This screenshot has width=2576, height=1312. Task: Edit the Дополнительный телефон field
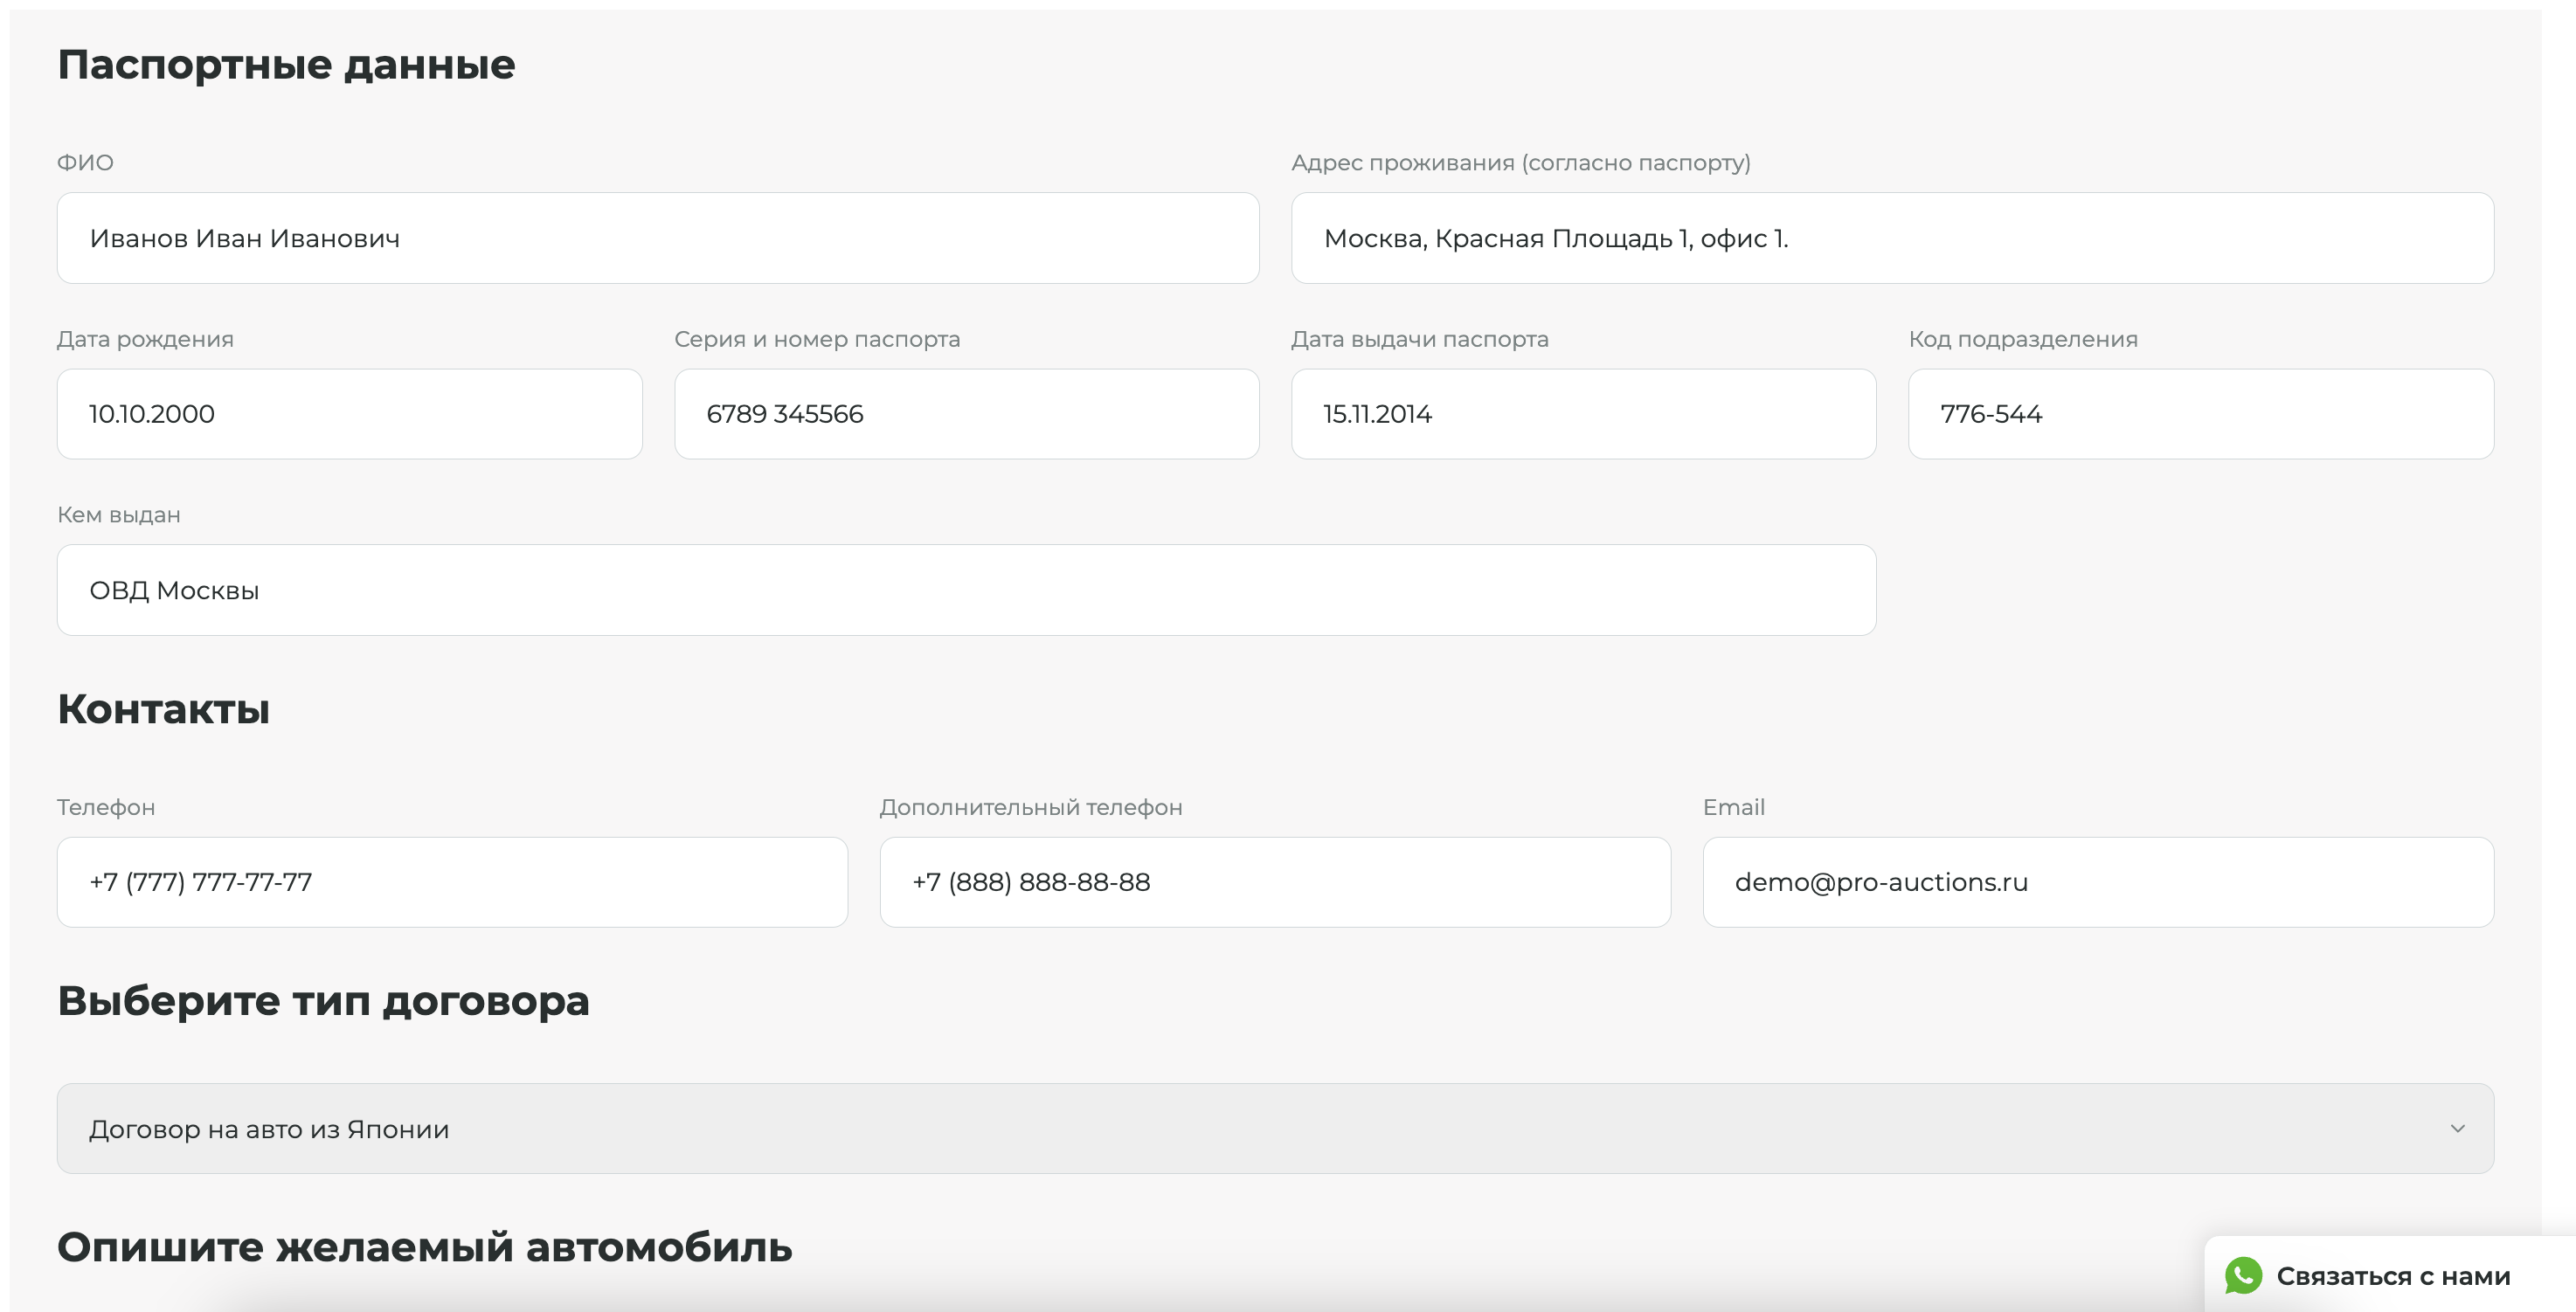coord(1275,882)
